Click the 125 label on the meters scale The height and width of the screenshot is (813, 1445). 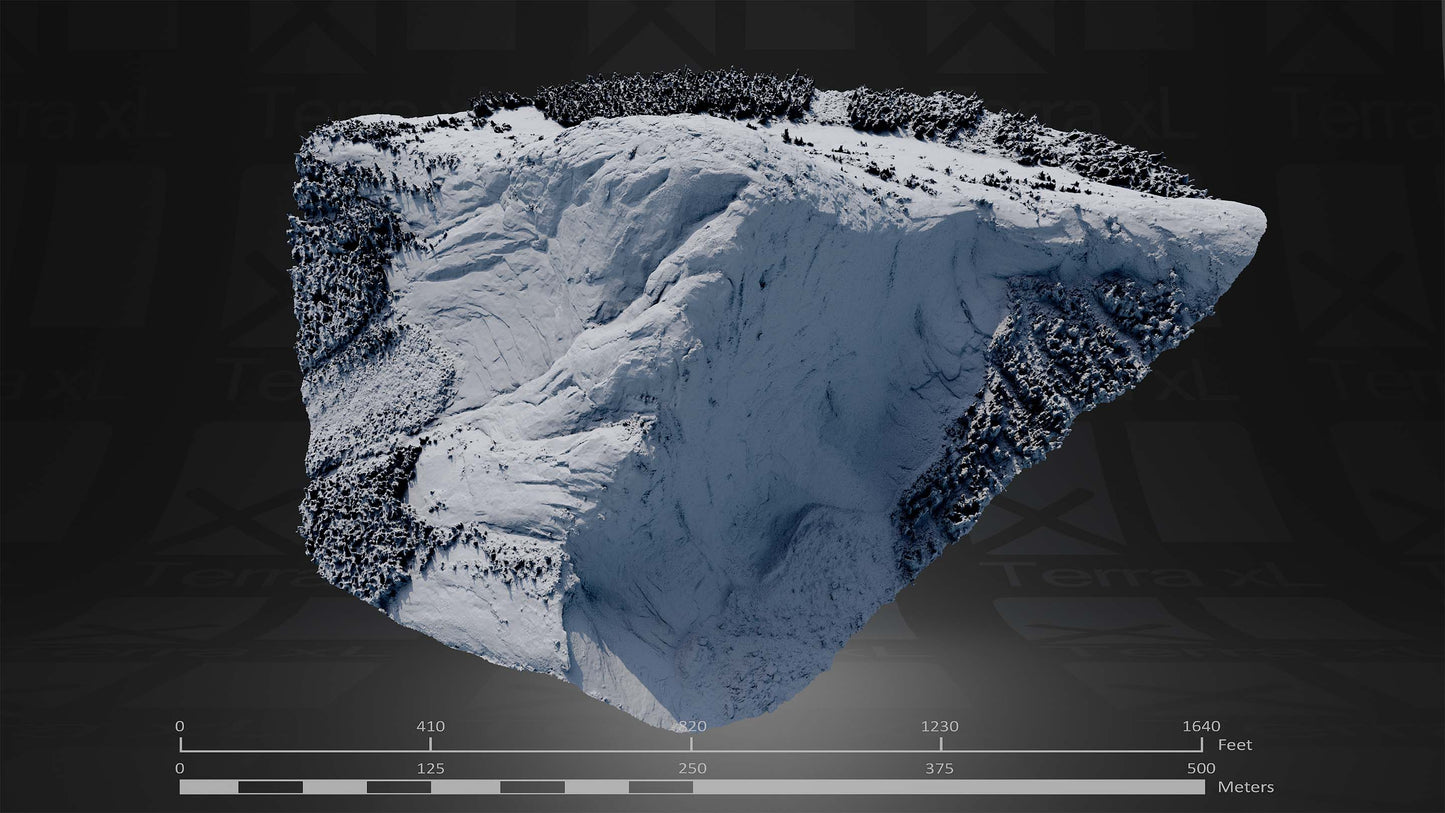[x=430, y=769]
